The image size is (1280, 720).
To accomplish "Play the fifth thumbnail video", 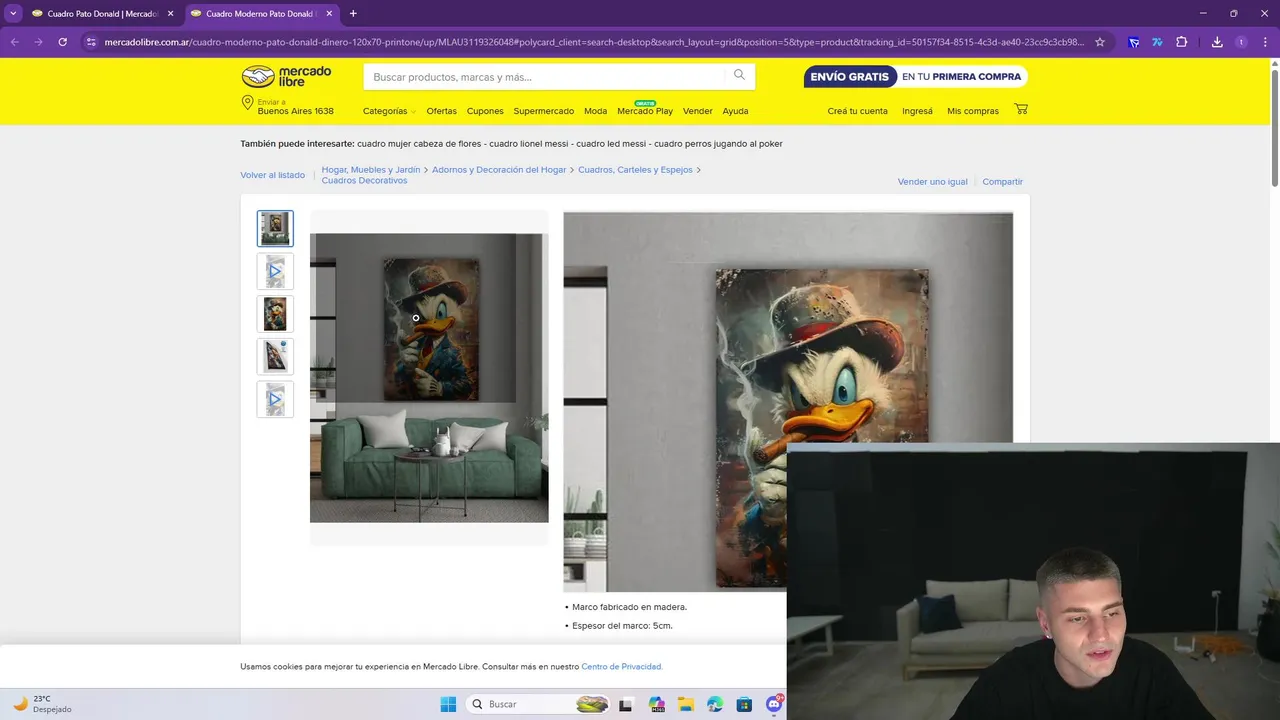I will pos(275,399).
